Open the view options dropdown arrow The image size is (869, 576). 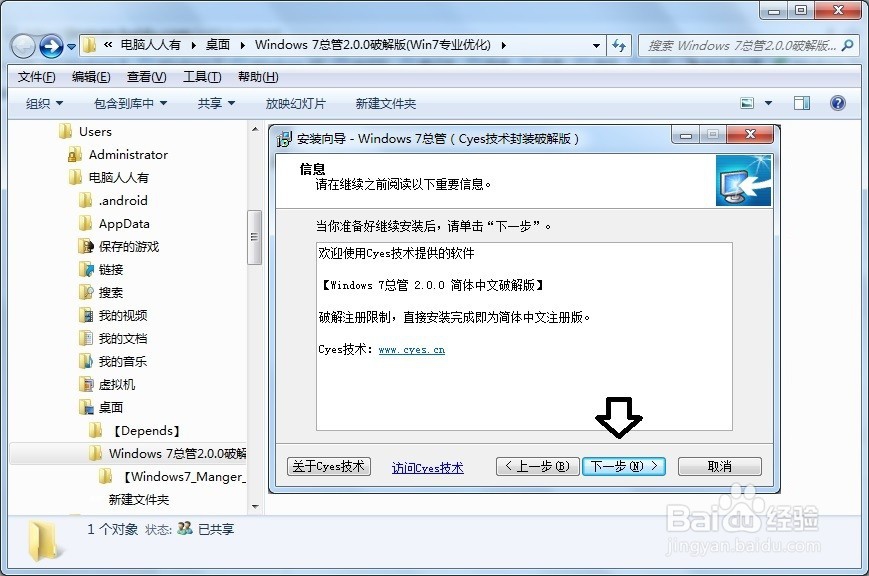pyautogui.click(x=768, y=103)
